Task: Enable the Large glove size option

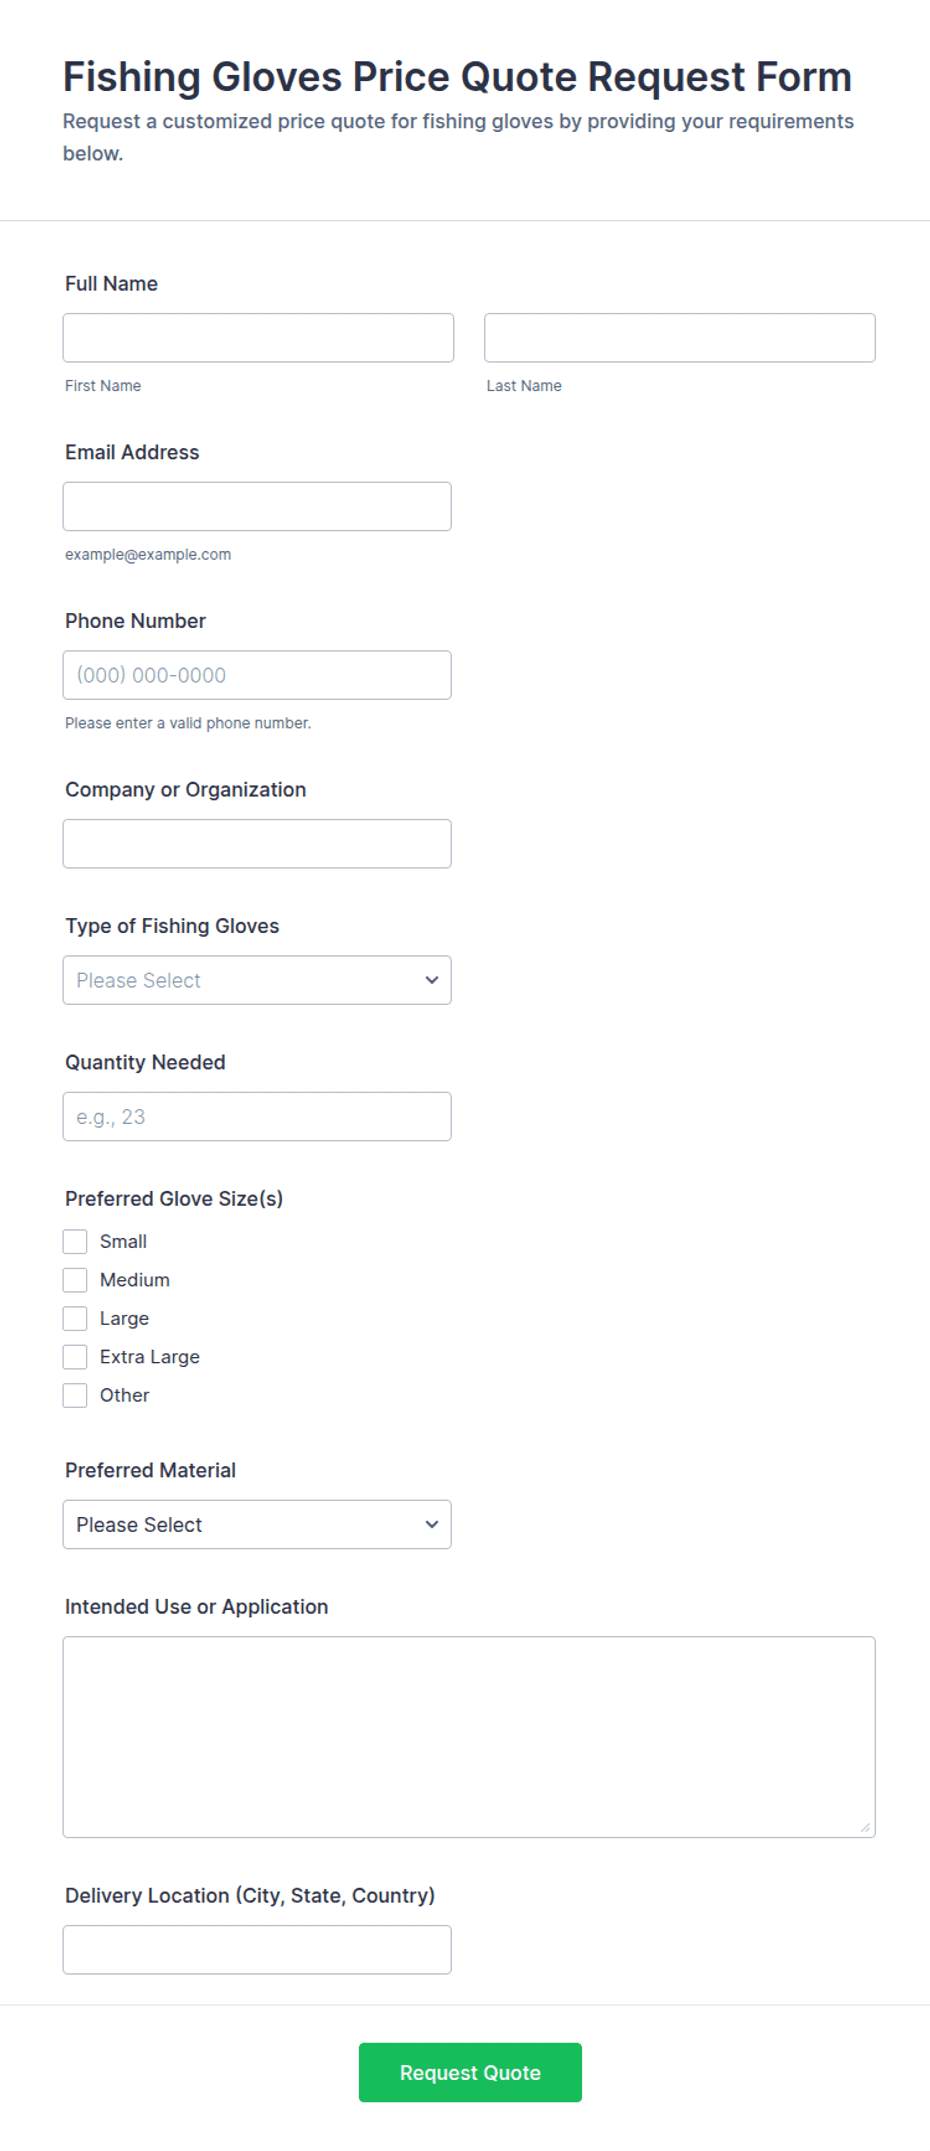Action: point(75,1319)
